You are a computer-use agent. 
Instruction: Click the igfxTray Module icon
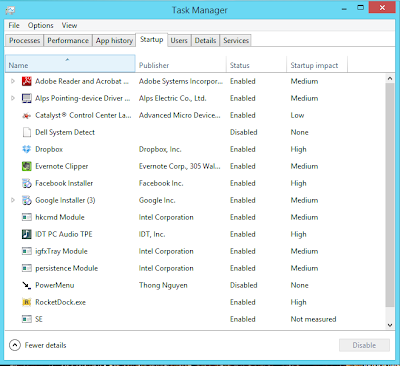[26, 251]
